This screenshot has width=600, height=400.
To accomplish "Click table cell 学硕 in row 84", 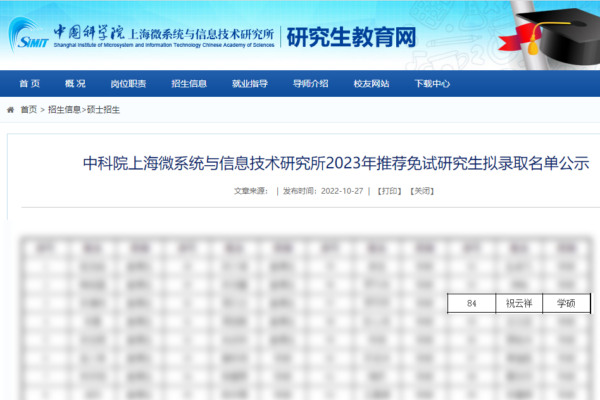I will point(566,304).
